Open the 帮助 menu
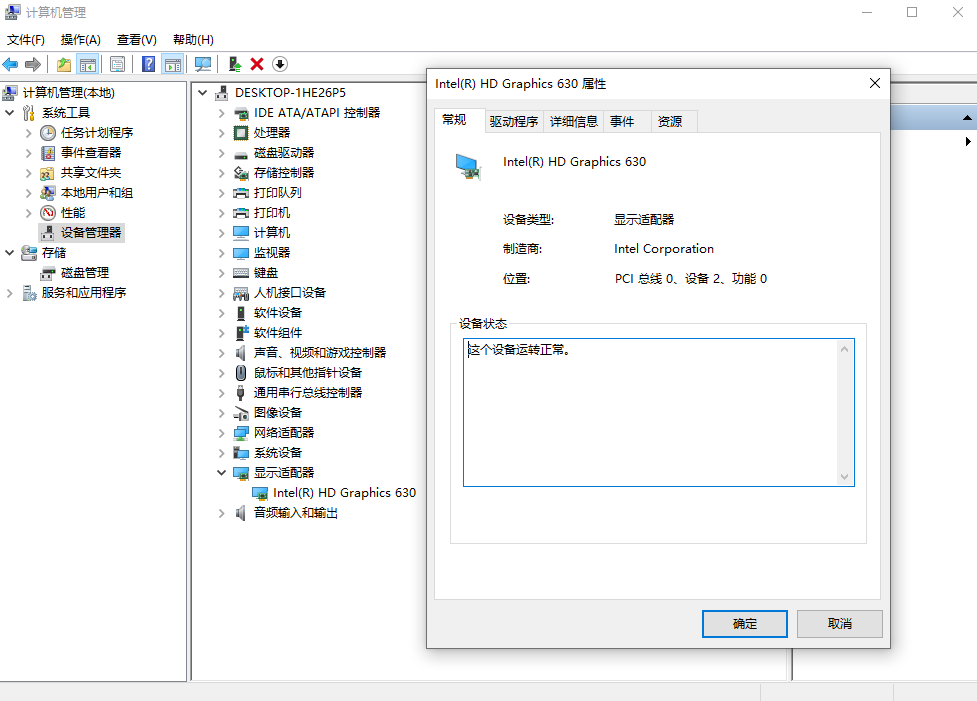 point(190,39)
